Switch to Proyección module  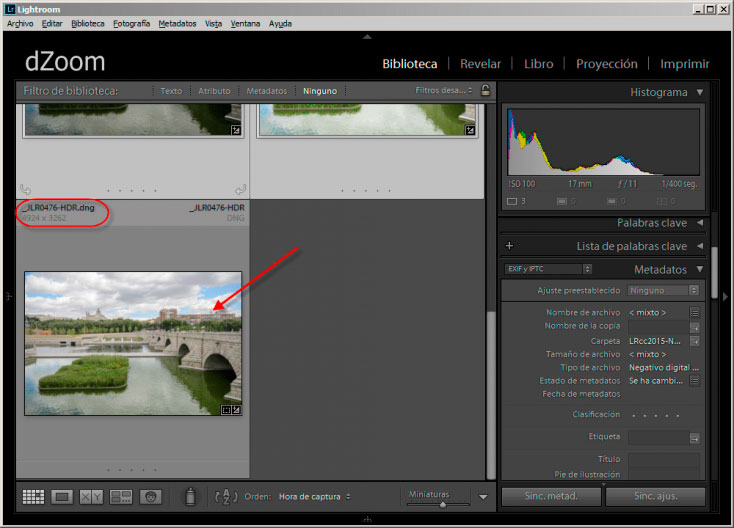607,64
